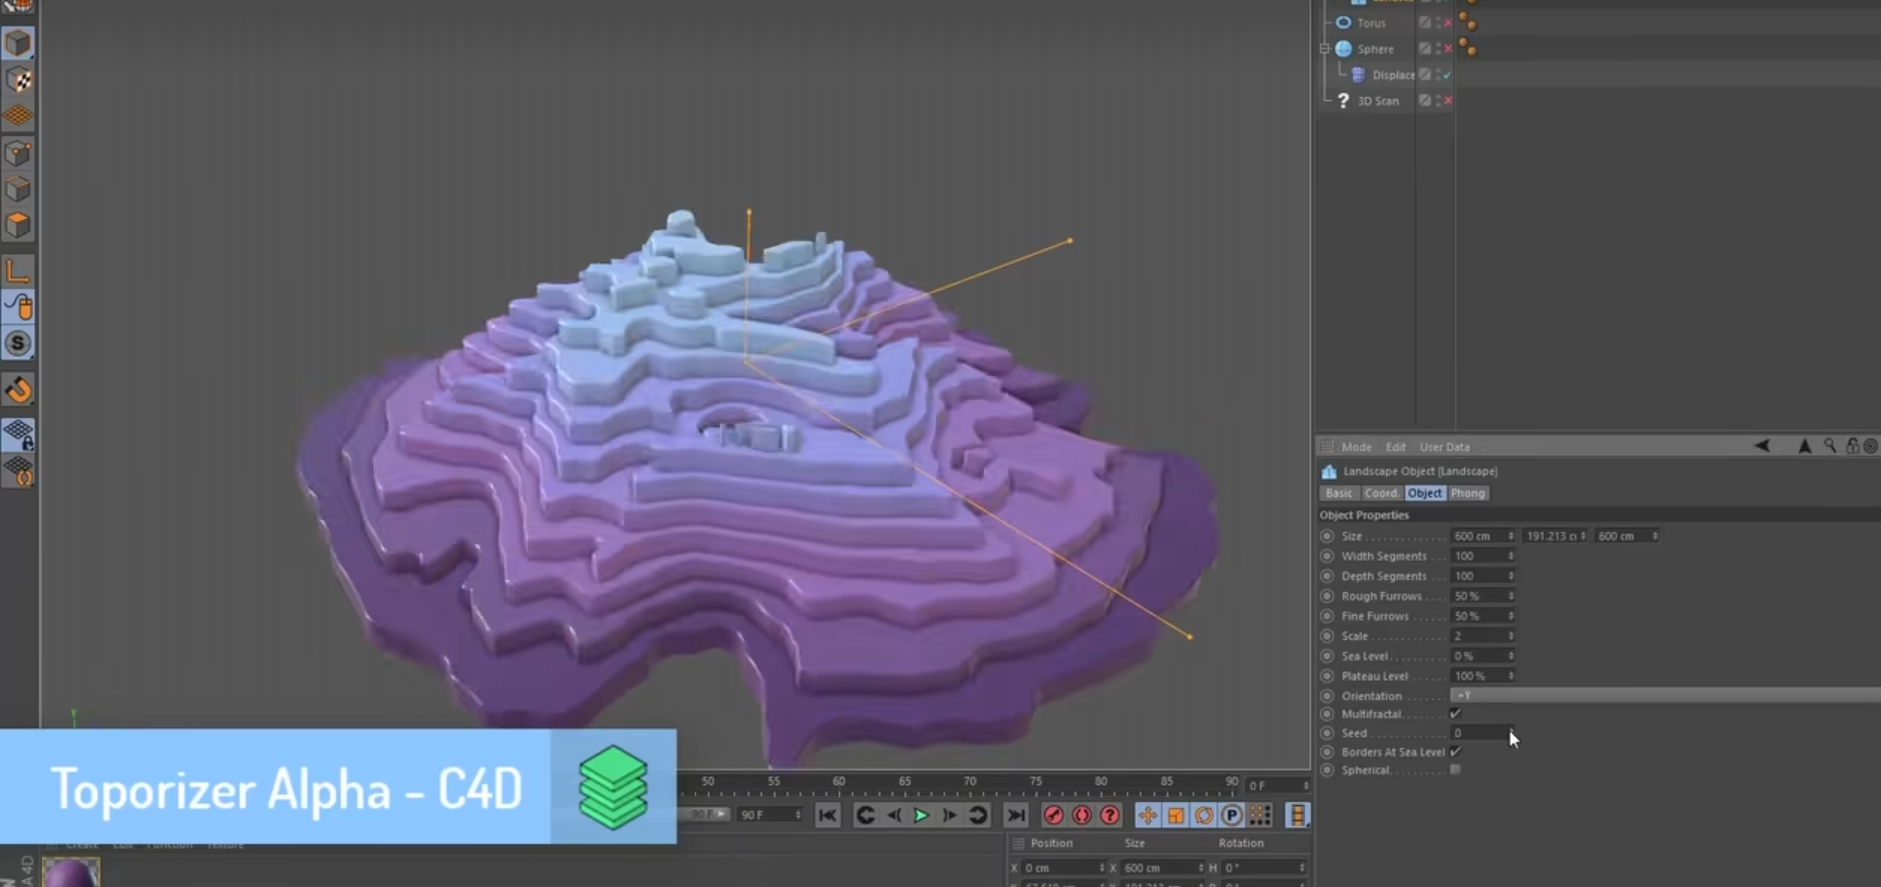Toggle Scale keyframe recording icon
The image size is (1881, 887).
[1176, 815]
